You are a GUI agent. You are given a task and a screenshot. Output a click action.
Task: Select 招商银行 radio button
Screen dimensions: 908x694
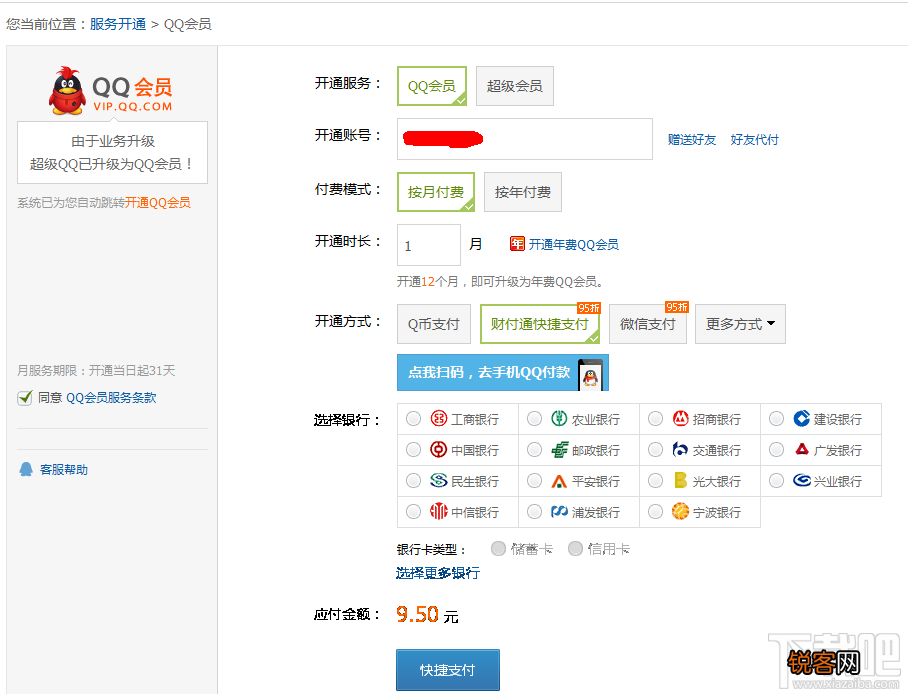point(656,418)
